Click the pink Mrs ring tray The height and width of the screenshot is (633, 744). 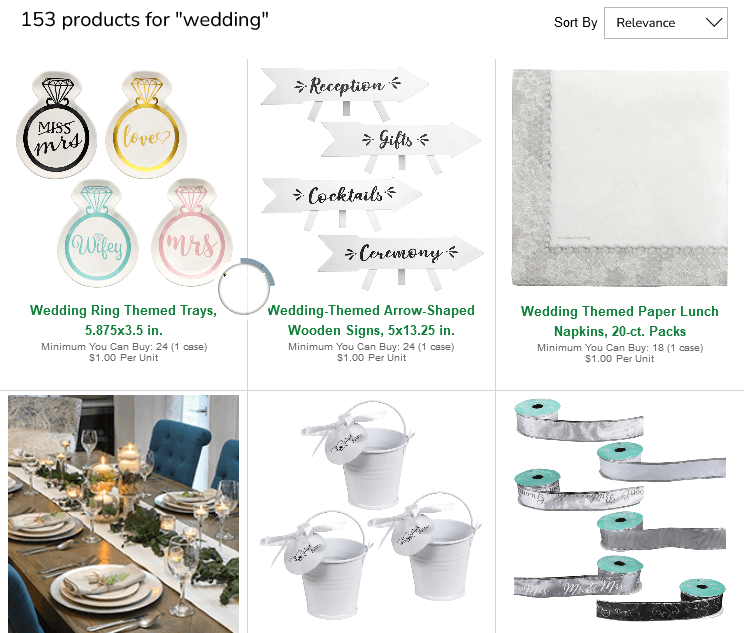point(192,233)
